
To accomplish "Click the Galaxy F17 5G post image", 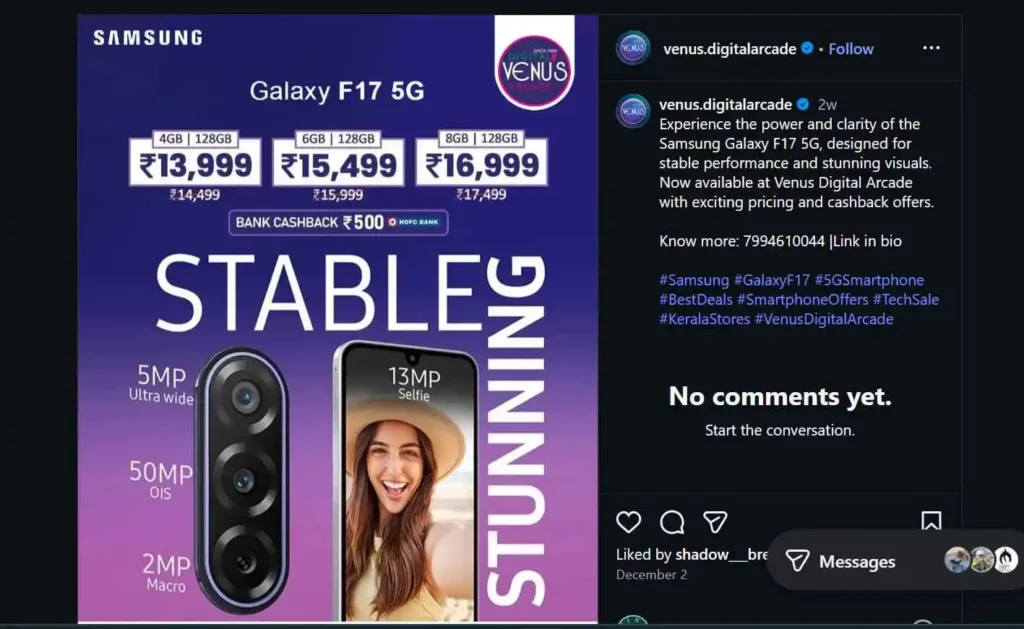I will tap(338, 319).
